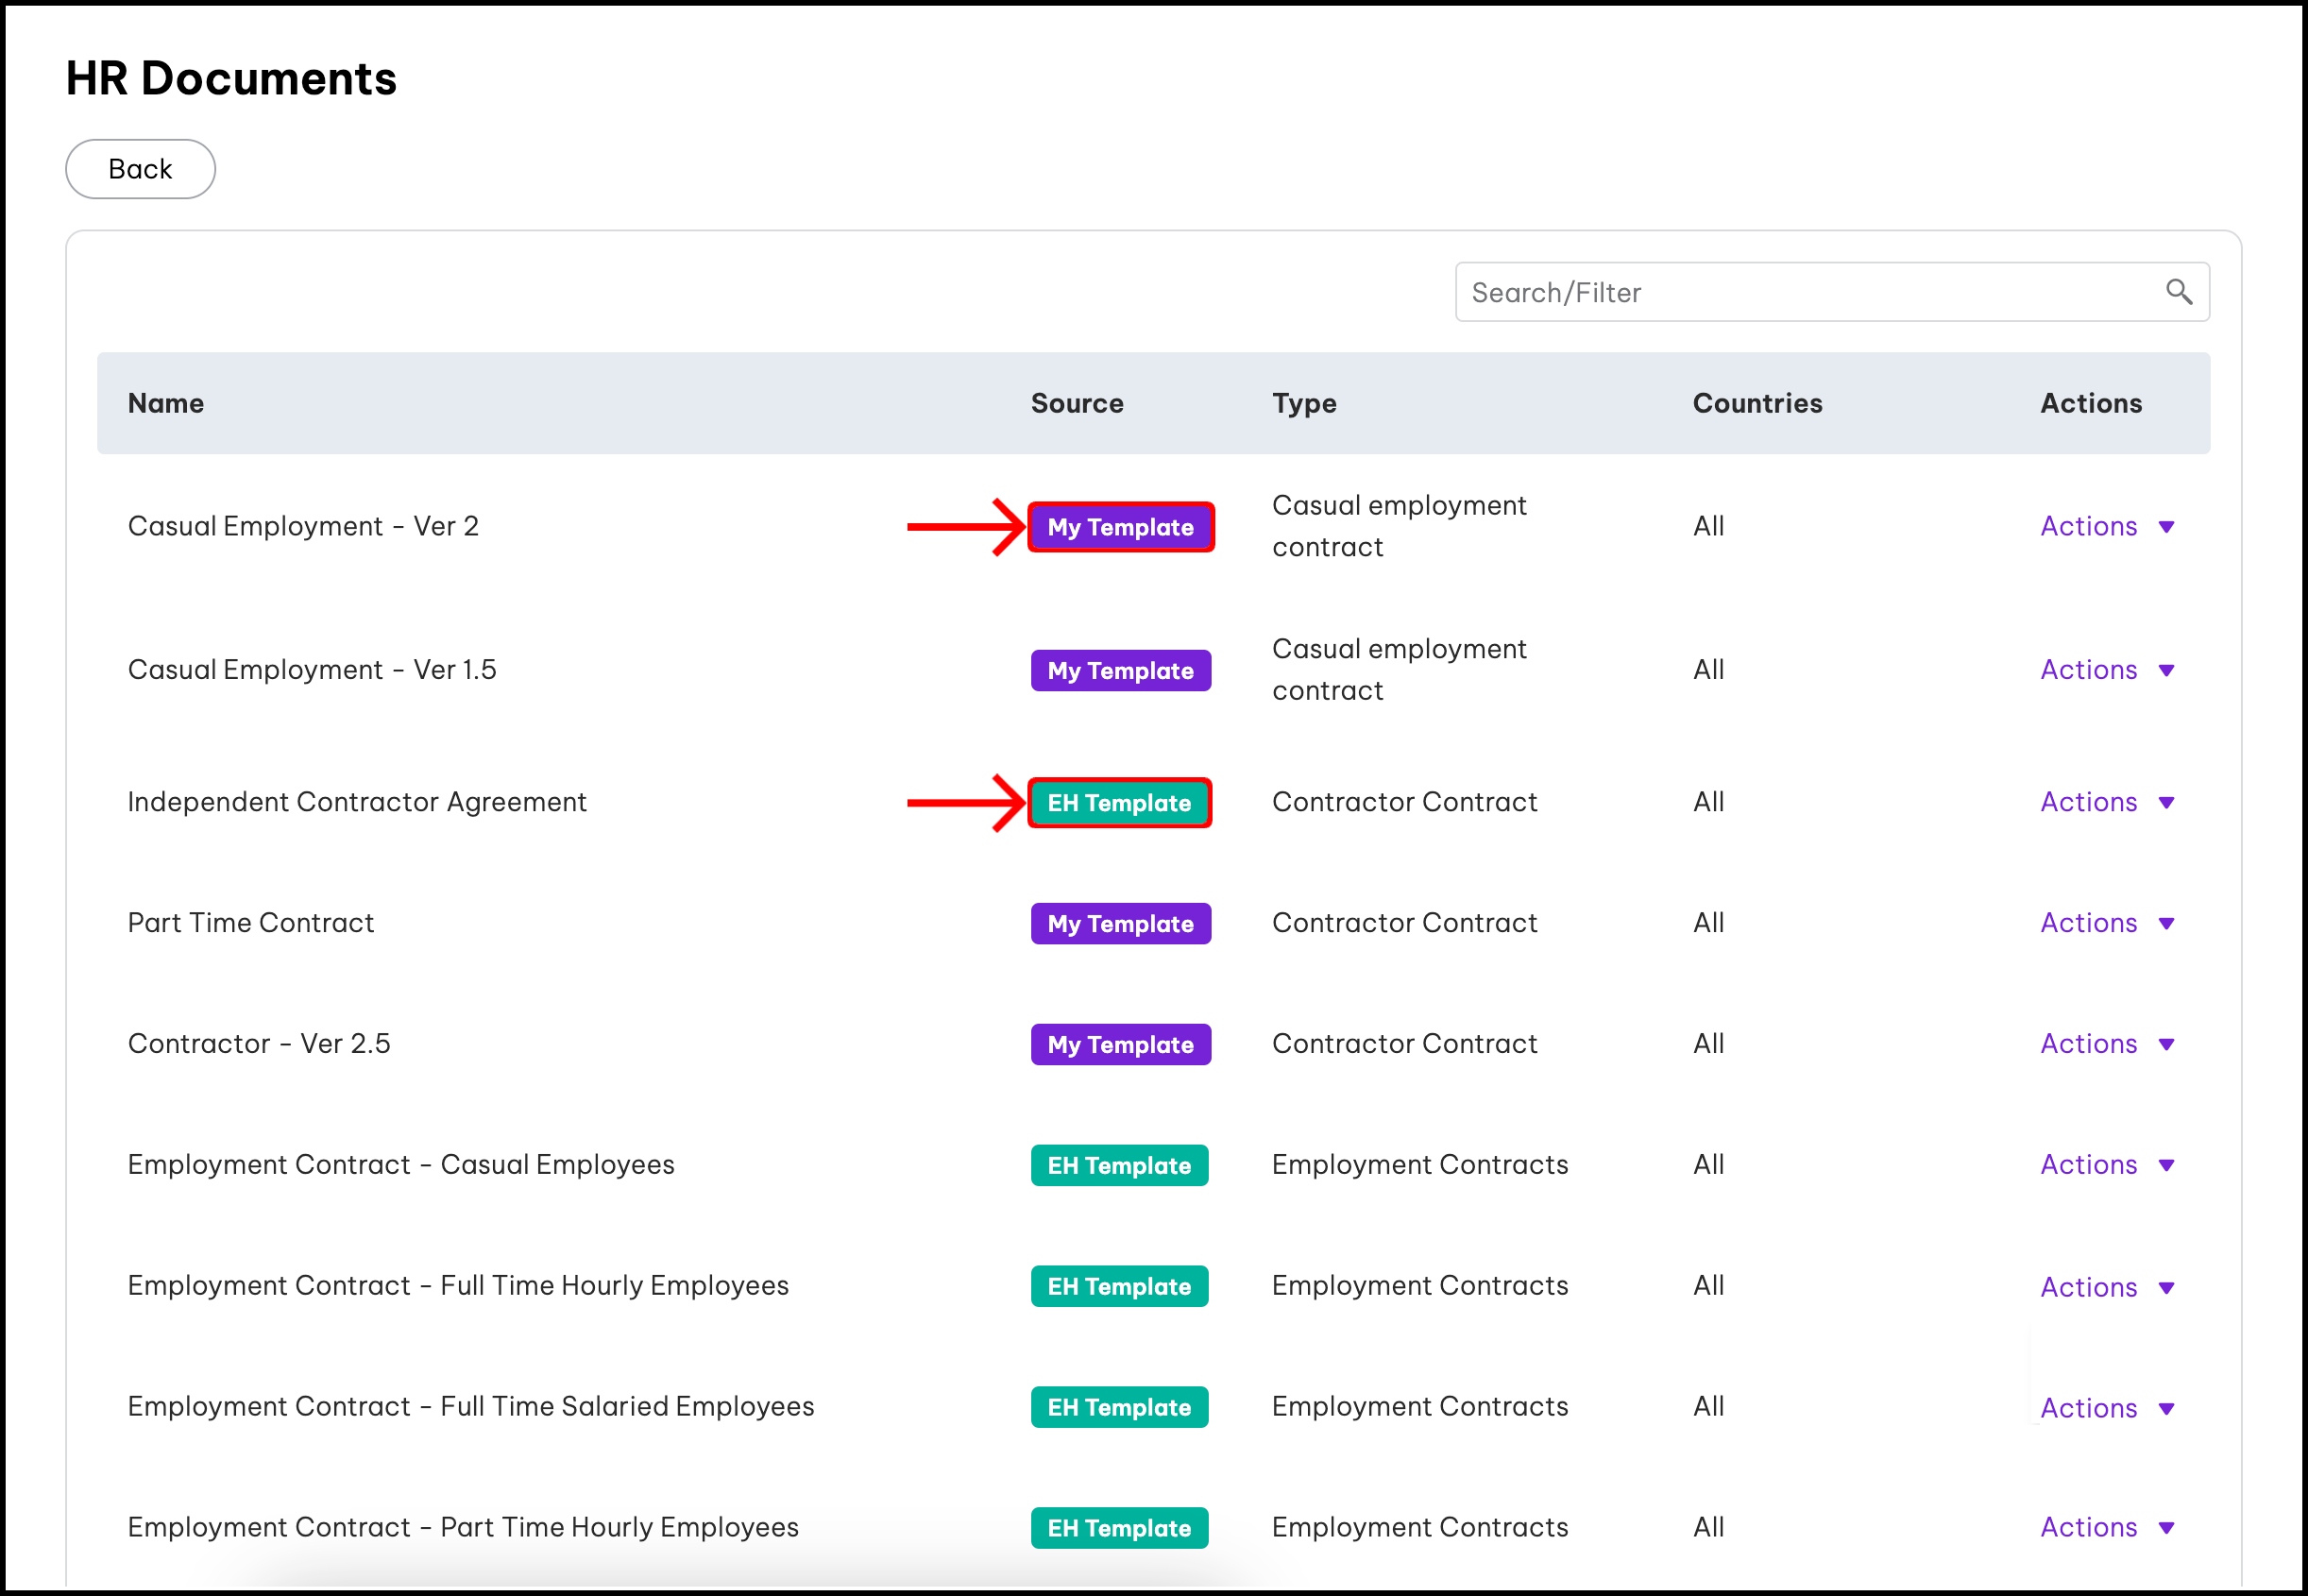2308x1596 pixels.
Task: Select the Independent Contractor Agreement document name
Action: point(357,802)
